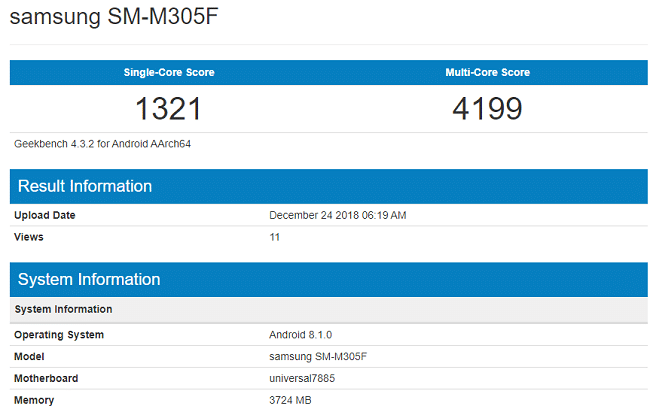The image size is (650, 406).
Task: Select the Motherboard row label
Action: coord(46,378)
